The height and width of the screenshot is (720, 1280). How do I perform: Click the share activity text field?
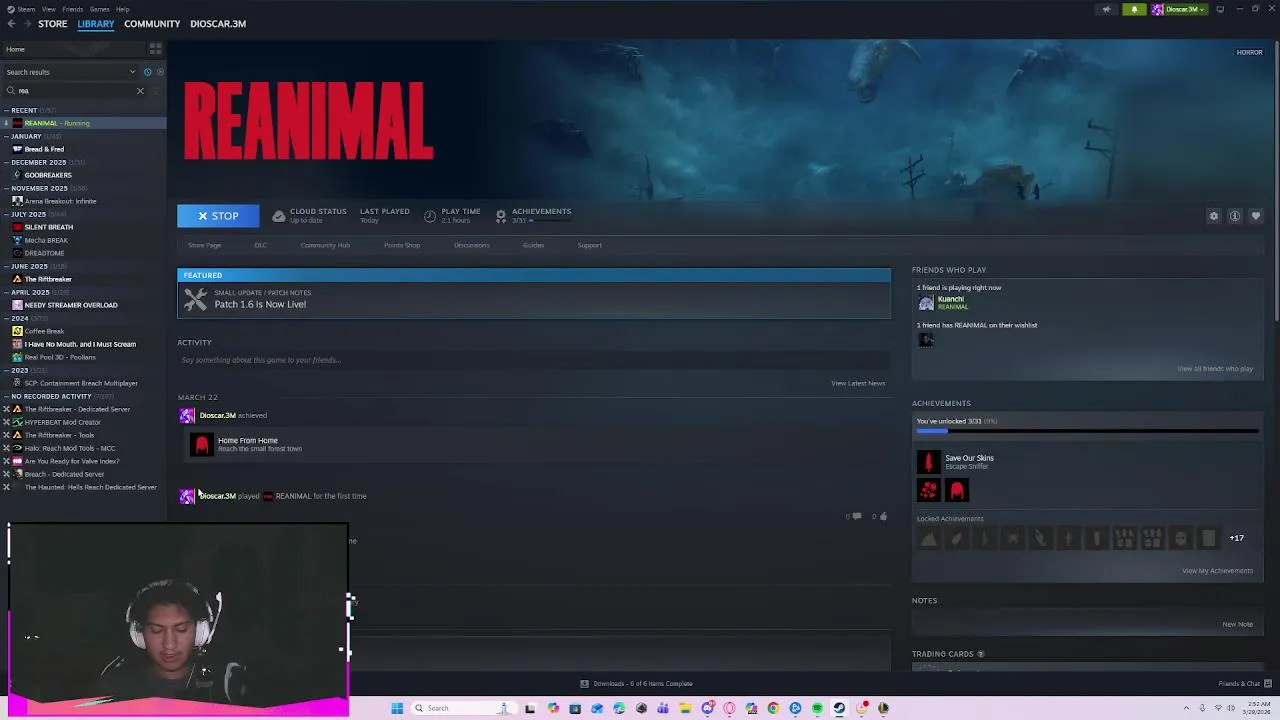pos(534,360)
